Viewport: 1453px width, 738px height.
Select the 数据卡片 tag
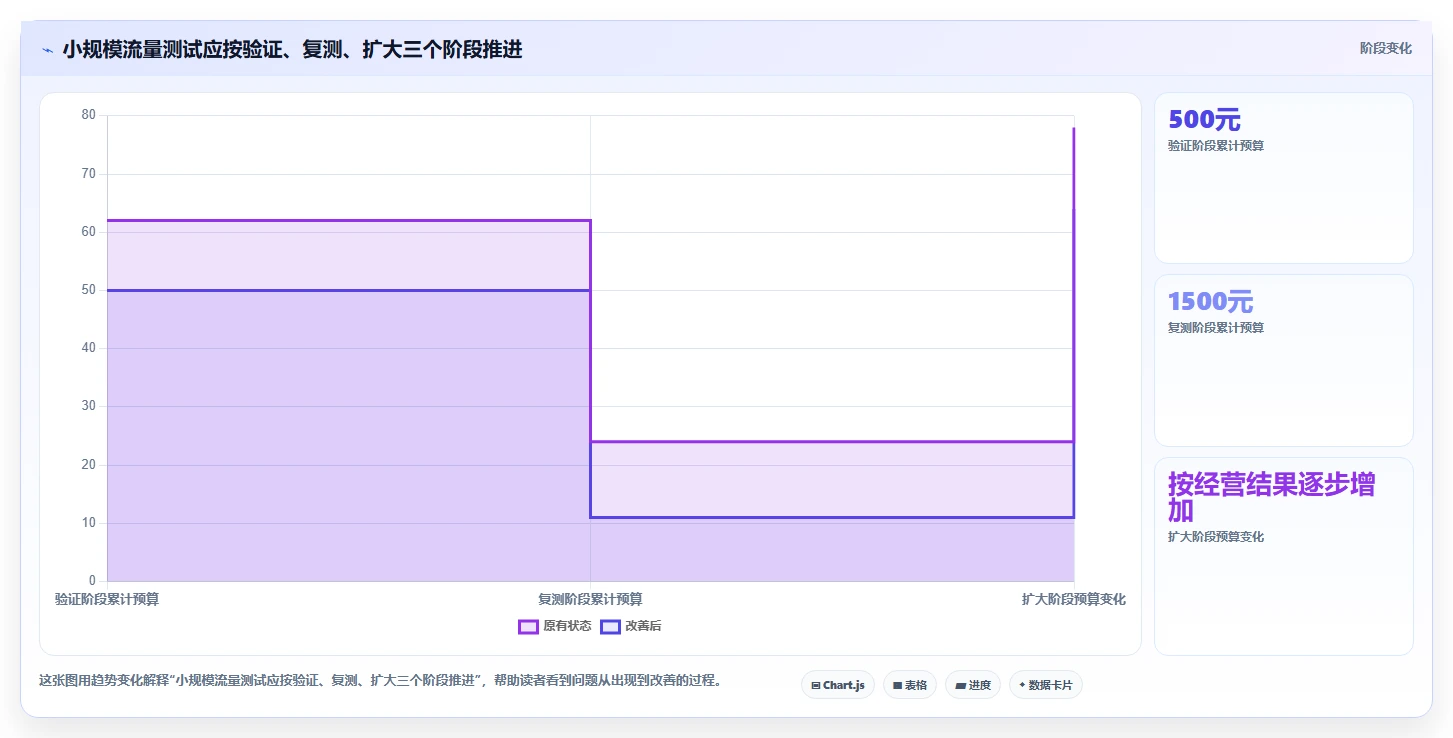[x=1046, y=685]
